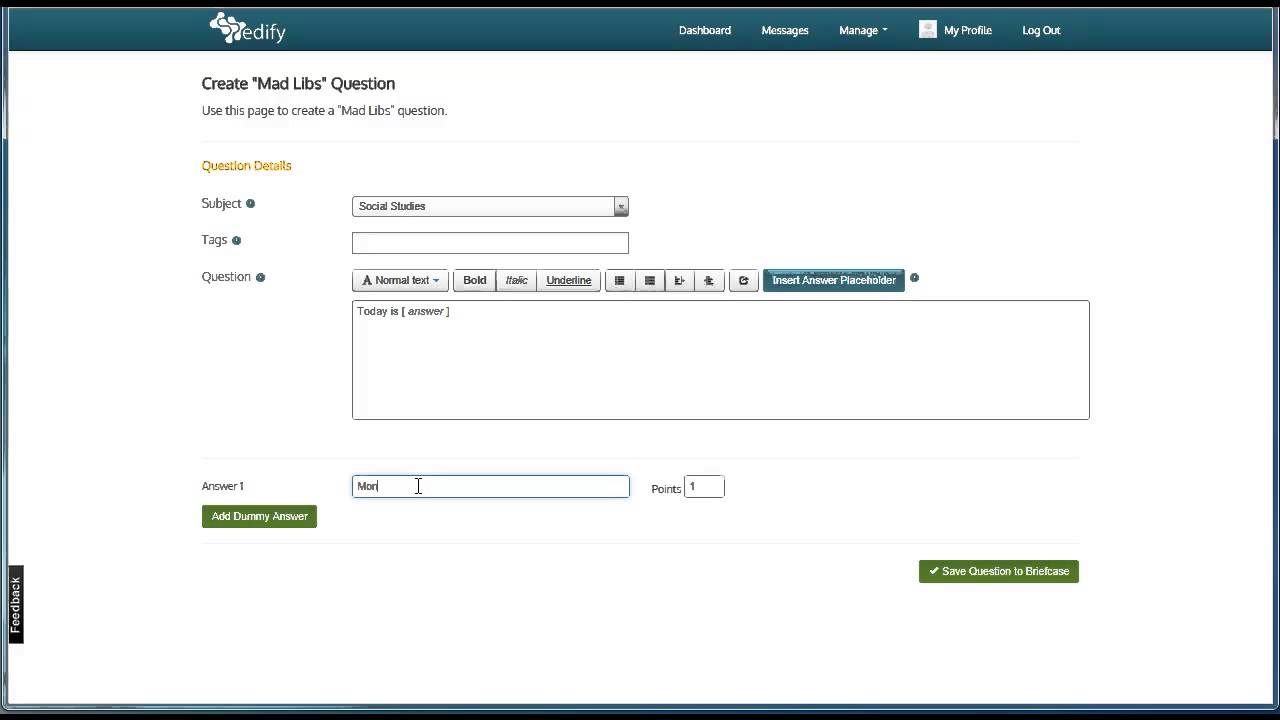Viewport: 1280px width, 720px height.
Task: Apply Italic formatting
Action: [517, 281]
